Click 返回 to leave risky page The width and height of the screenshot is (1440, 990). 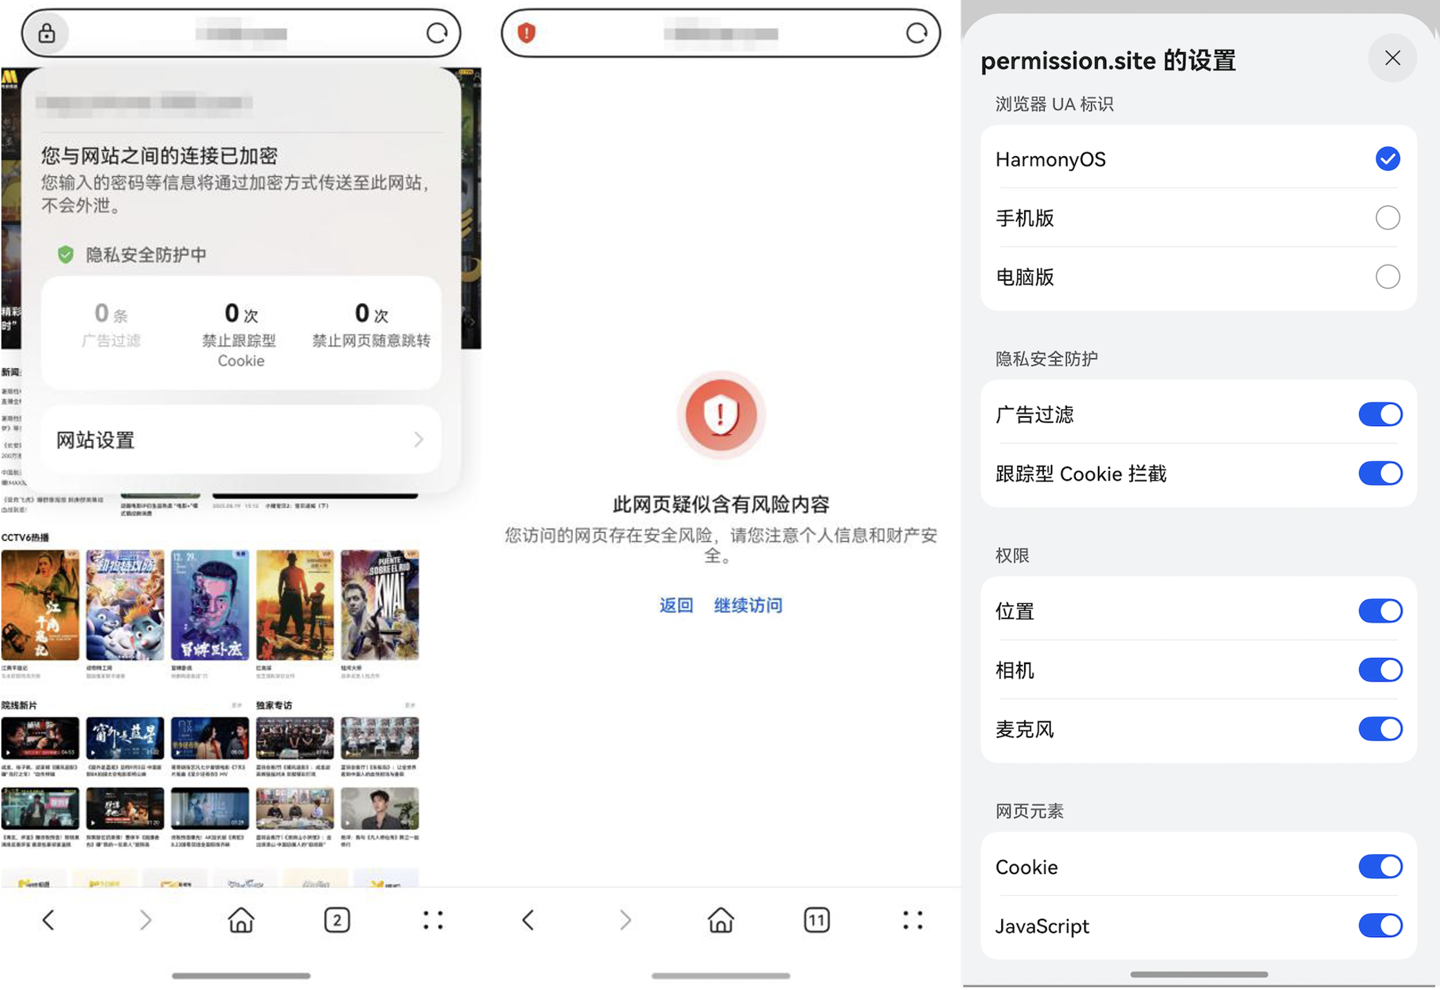[x=676, y=605]
